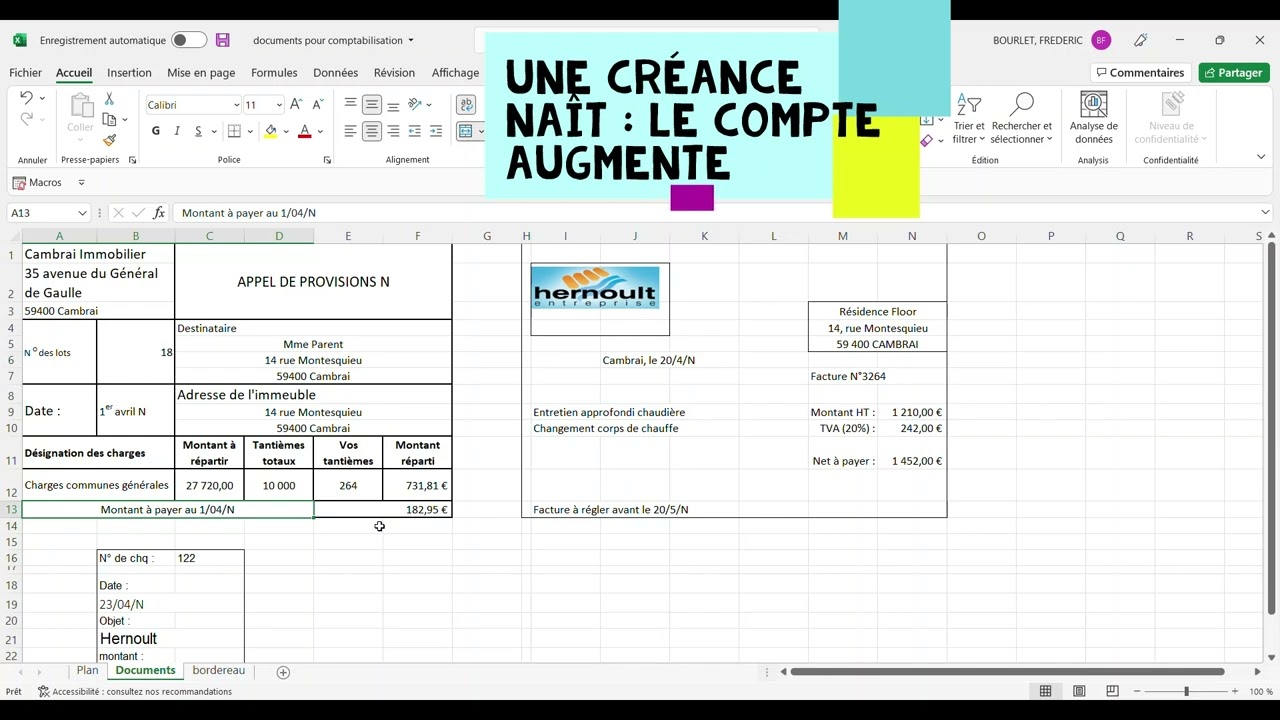Click the insert function fx icon
1280x720 pixels.
pos(159,213)
